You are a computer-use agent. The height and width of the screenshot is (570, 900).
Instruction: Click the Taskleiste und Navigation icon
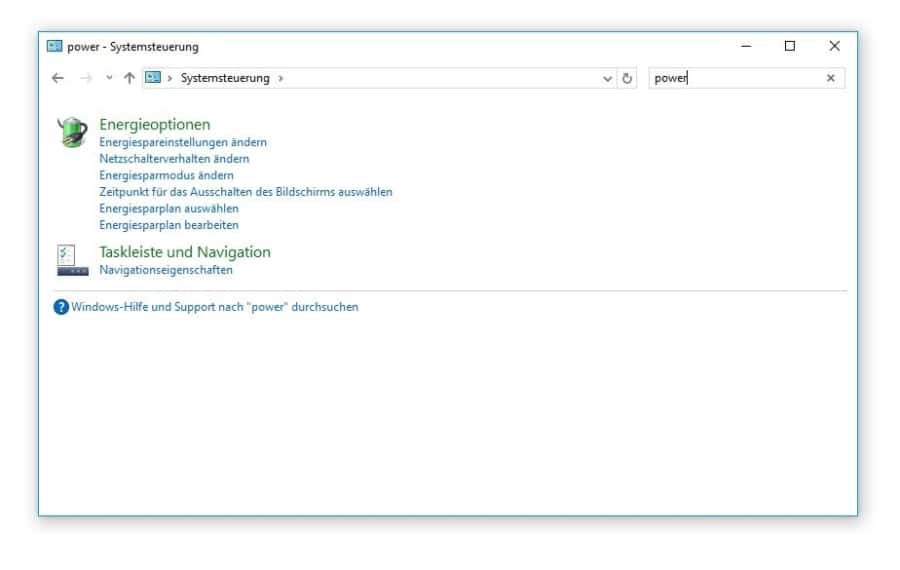pyautogui.click(x=72, y=260)
